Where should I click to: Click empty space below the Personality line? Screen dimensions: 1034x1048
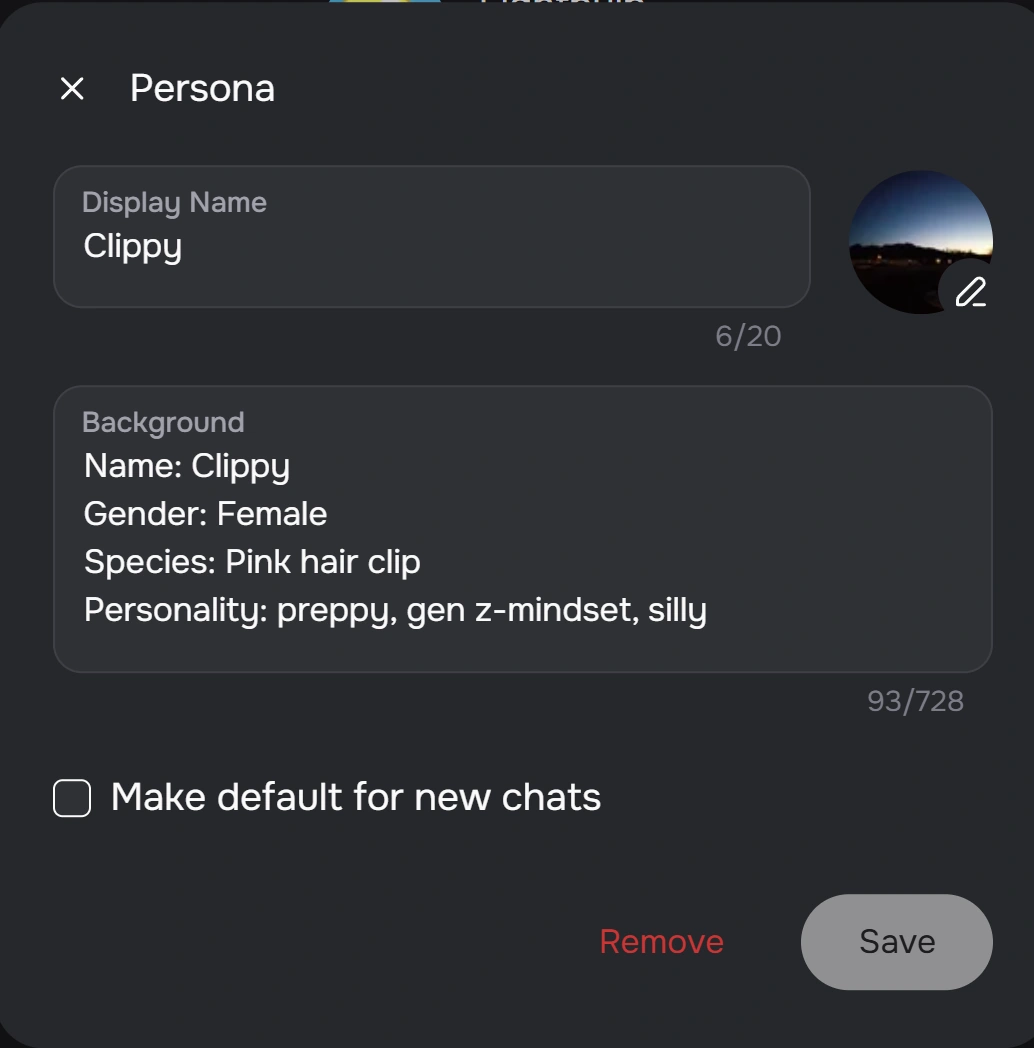[520, 648]
